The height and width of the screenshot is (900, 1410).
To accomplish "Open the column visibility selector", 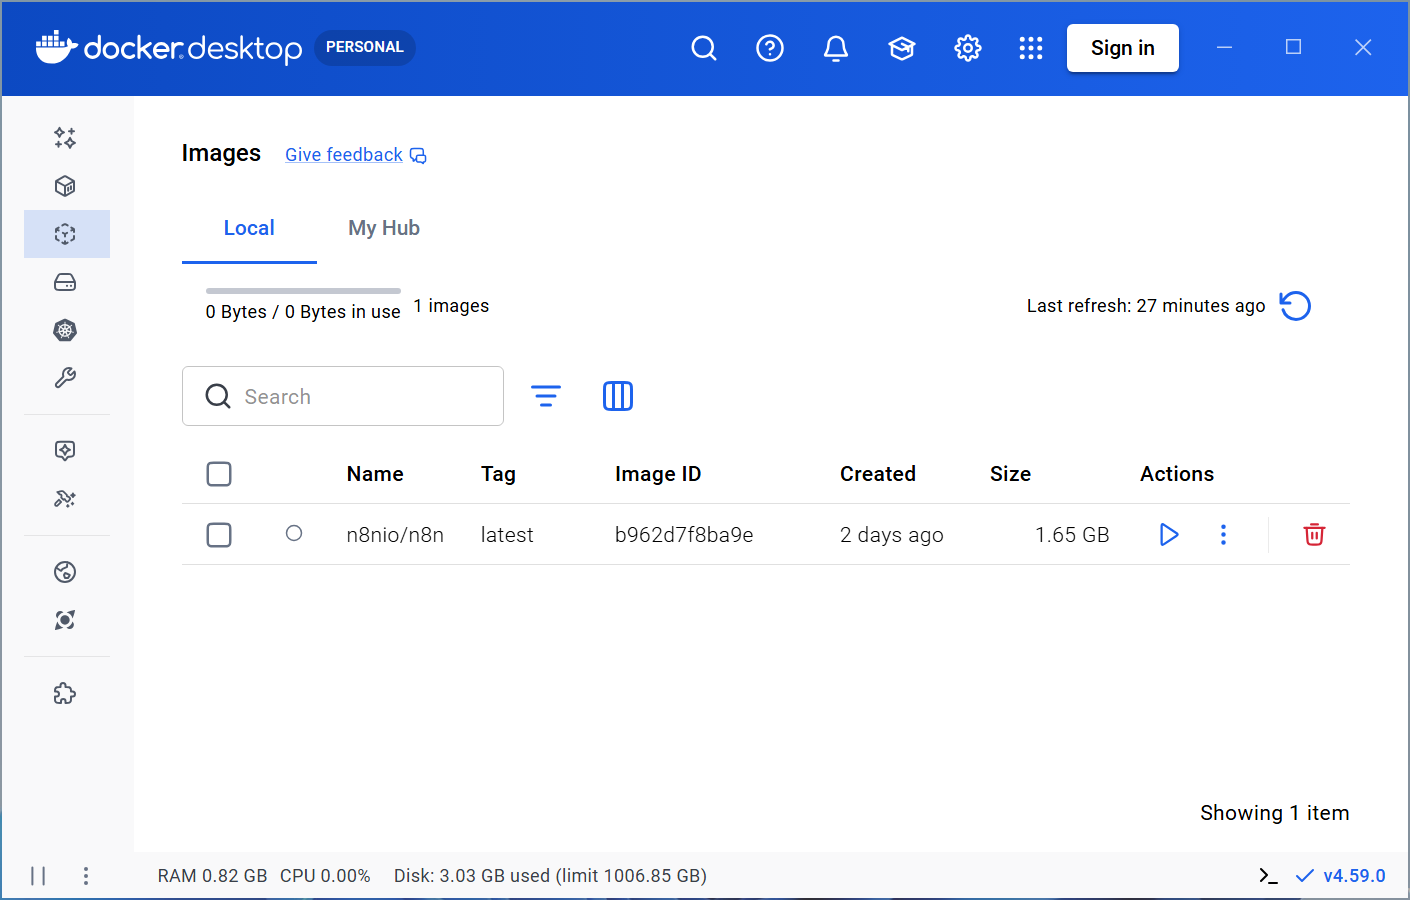I will pyautogui.click(x=617, y=395).
